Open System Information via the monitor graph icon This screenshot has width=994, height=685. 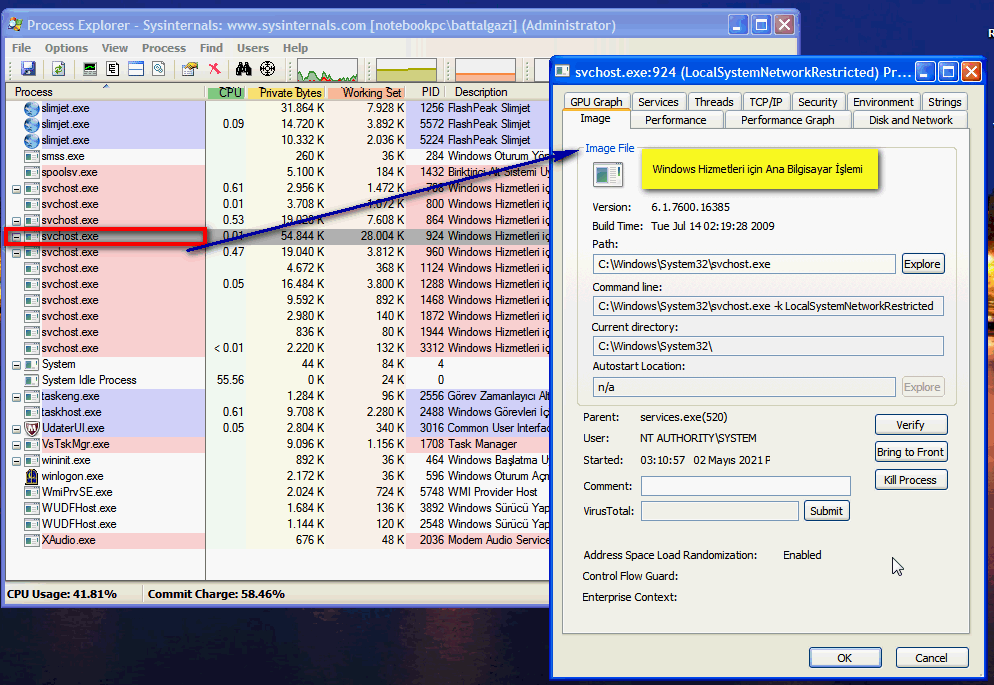(90, 69)
